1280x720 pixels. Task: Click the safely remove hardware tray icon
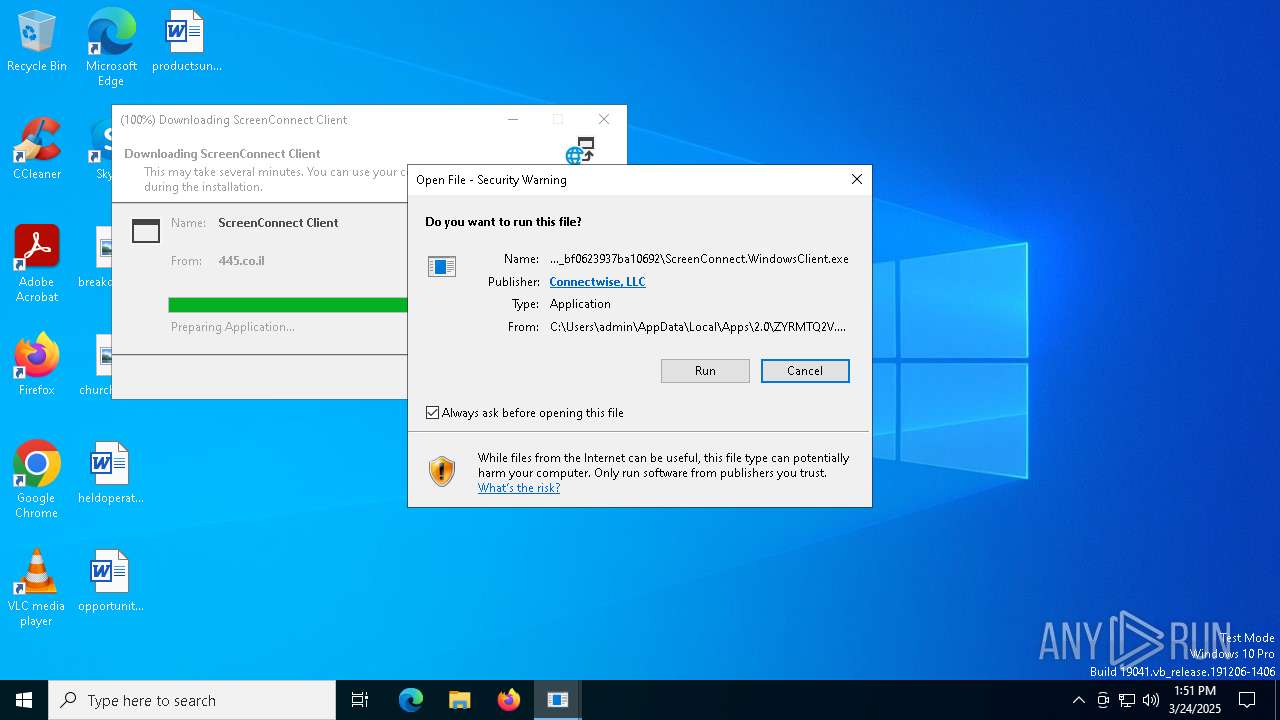coord(1103,700)
